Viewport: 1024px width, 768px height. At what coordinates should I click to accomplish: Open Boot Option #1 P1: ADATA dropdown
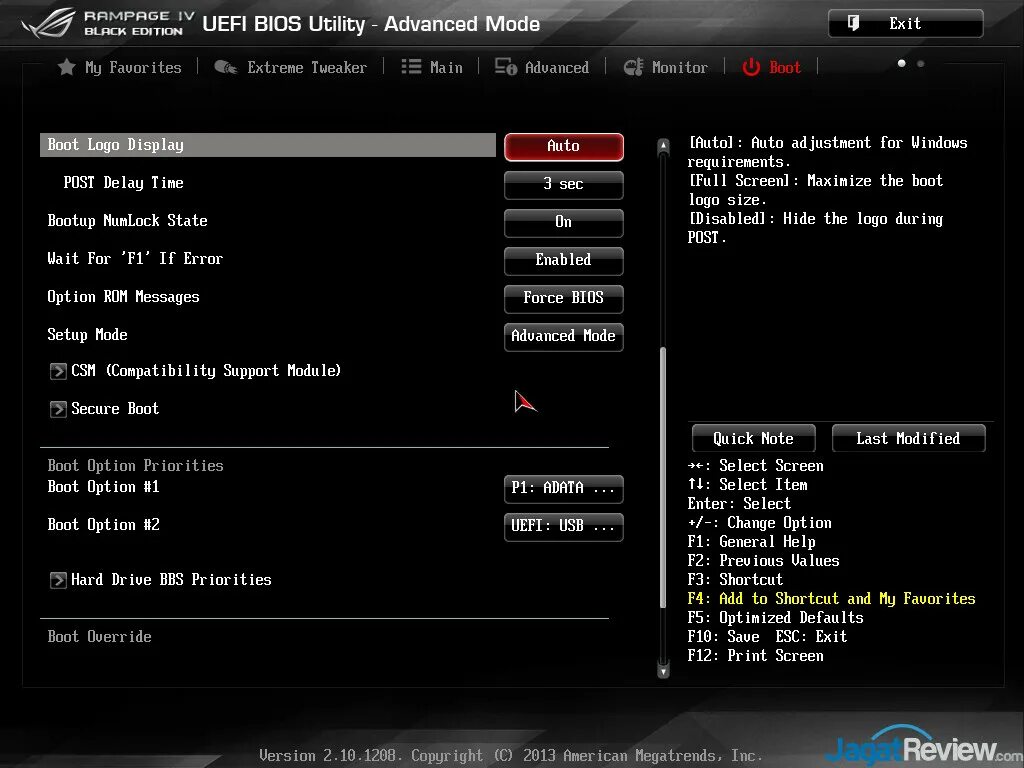[x=564, y=488]
